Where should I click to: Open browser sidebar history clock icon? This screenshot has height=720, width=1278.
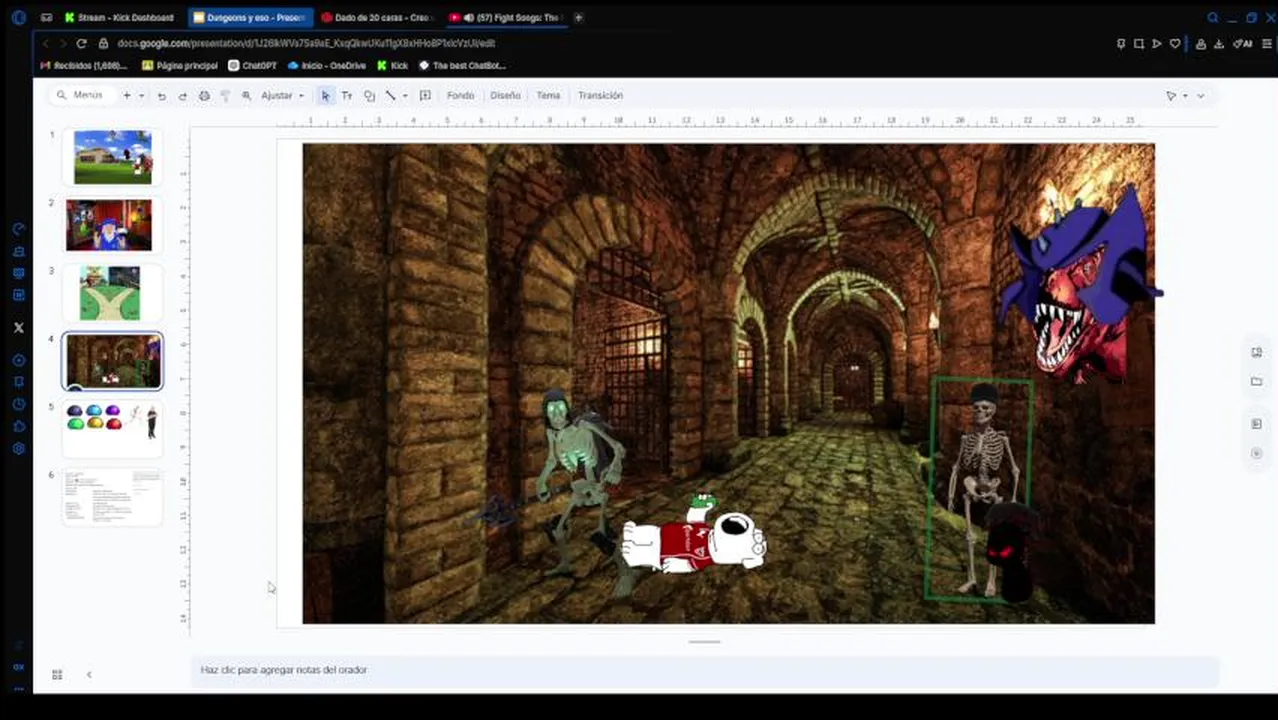(18, 404)
